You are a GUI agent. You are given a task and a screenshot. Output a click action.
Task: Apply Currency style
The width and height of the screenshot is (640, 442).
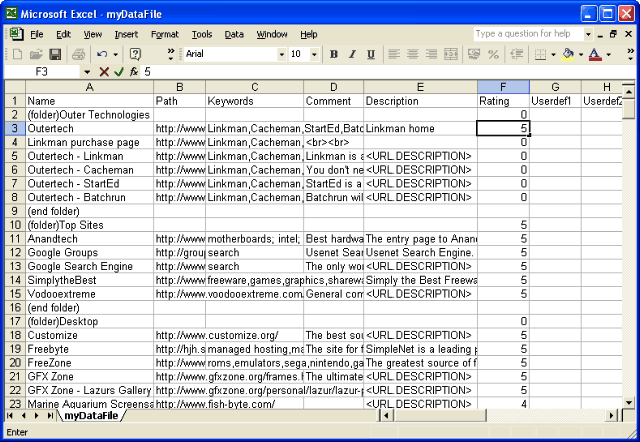[x=474, y=54]
